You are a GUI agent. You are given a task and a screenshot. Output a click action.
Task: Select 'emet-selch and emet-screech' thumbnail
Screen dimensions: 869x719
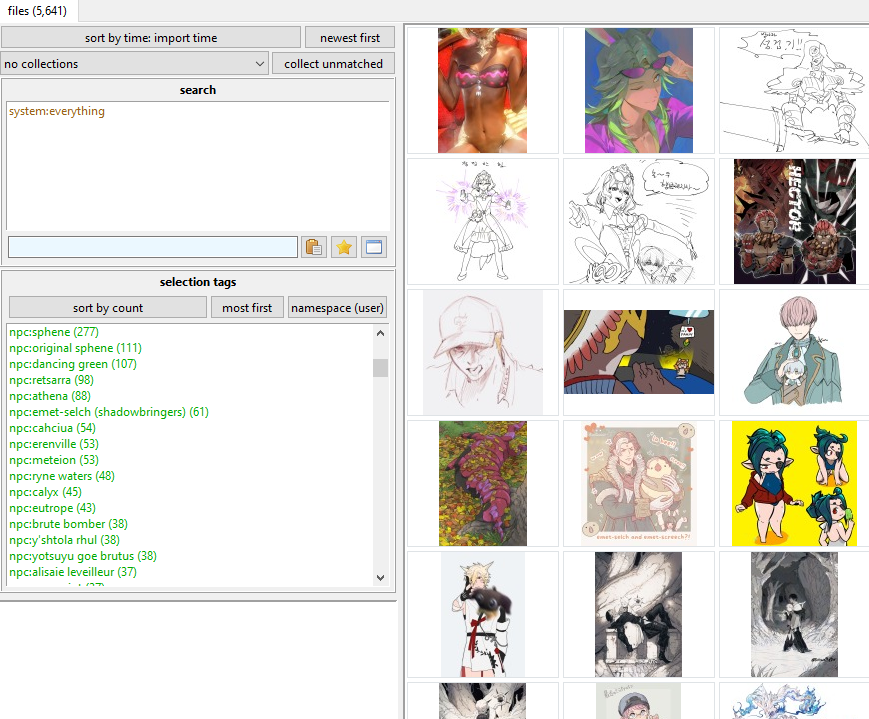coord(638,483)
